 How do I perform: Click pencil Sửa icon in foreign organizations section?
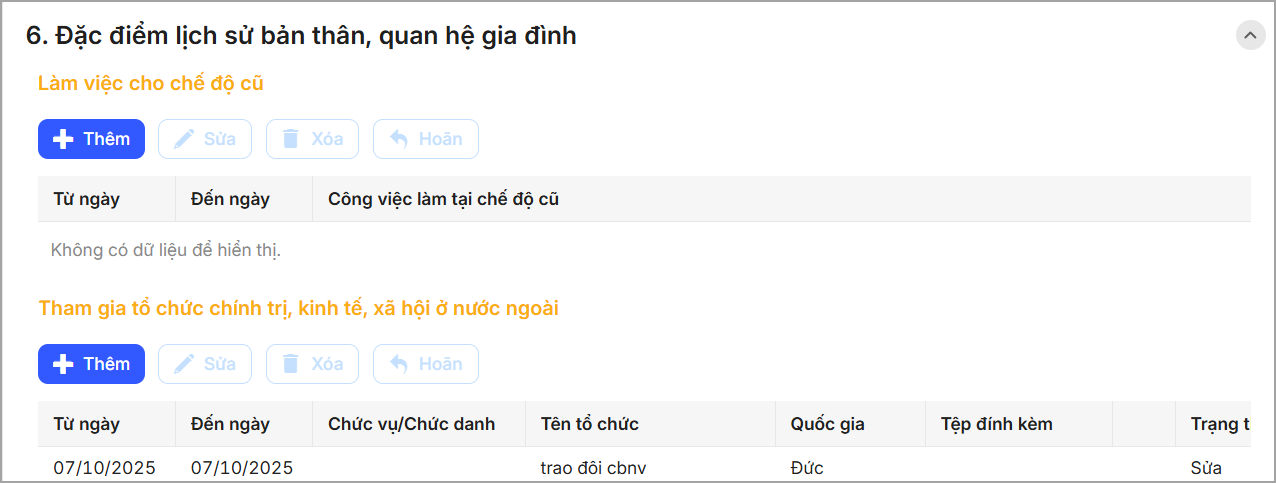point(184,364)
